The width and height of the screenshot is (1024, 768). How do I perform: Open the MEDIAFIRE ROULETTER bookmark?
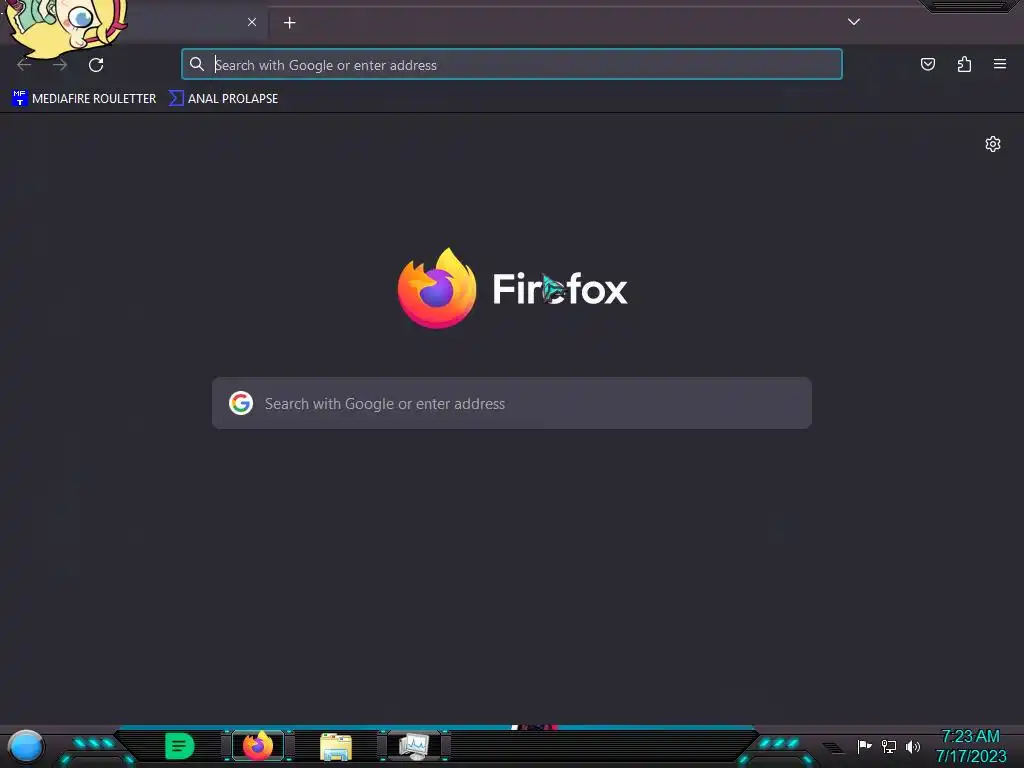(84, 99)
